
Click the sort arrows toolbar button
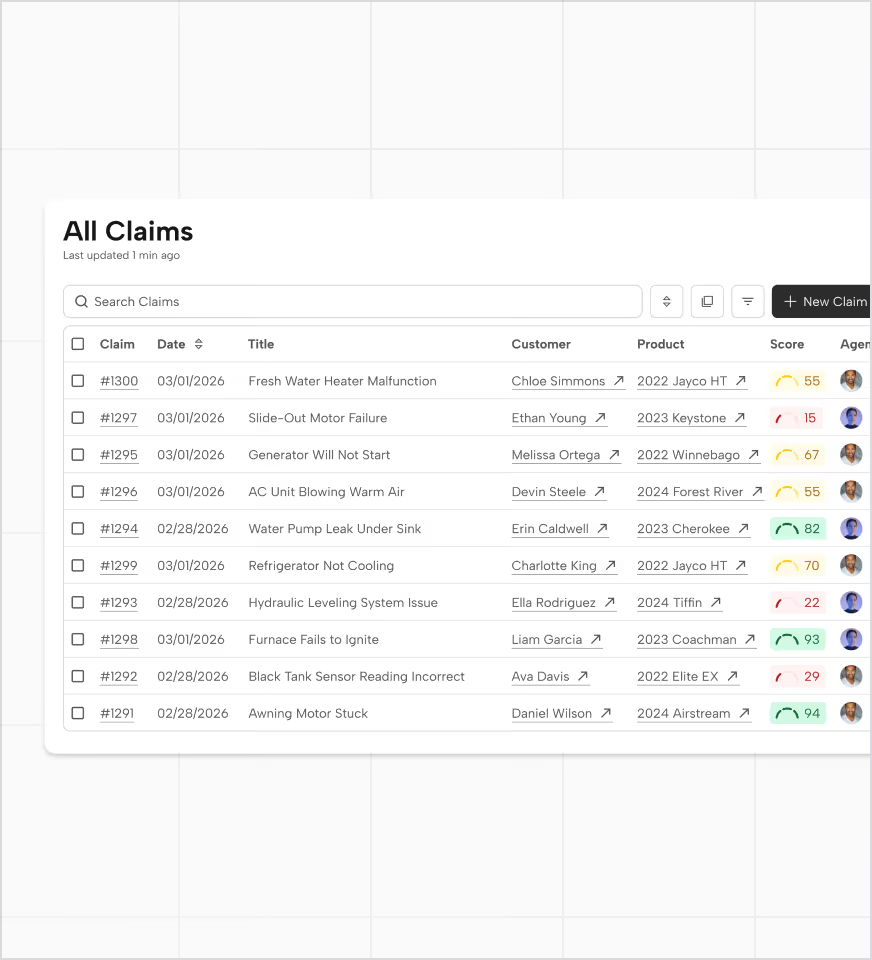[666, 301]
